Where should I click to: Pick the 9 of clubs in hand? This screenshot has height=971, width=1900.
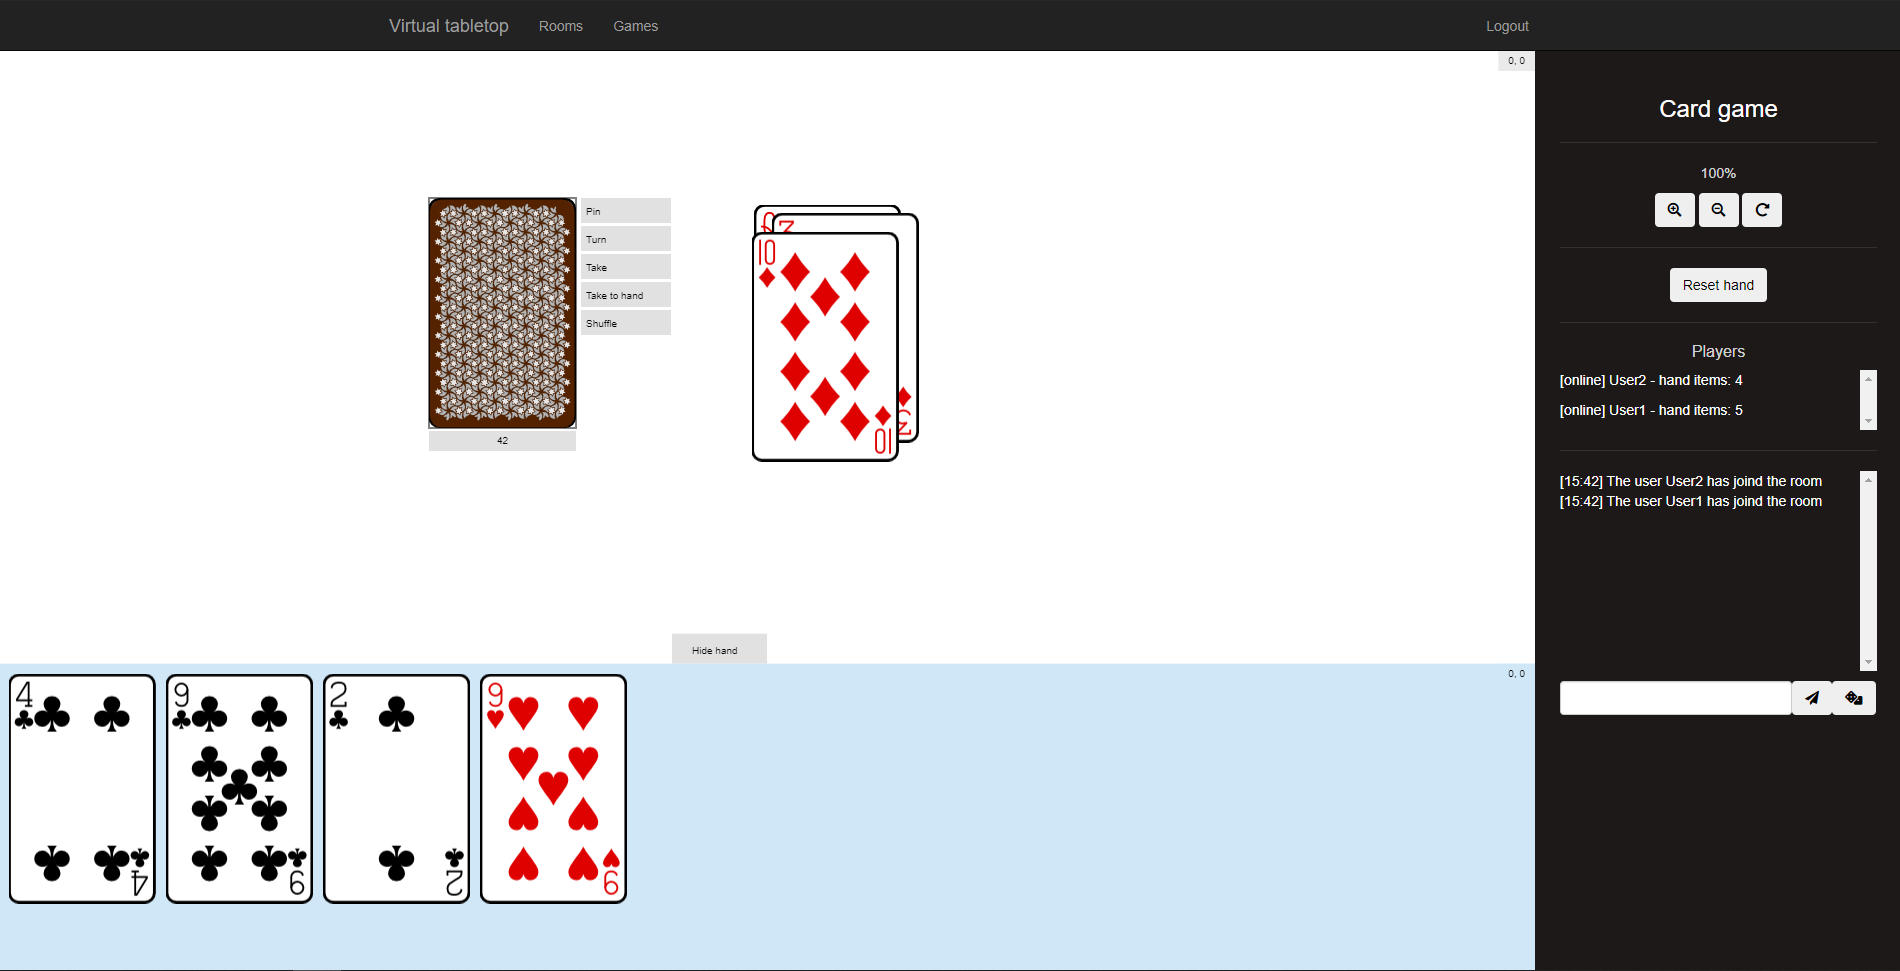coord(239,788)
